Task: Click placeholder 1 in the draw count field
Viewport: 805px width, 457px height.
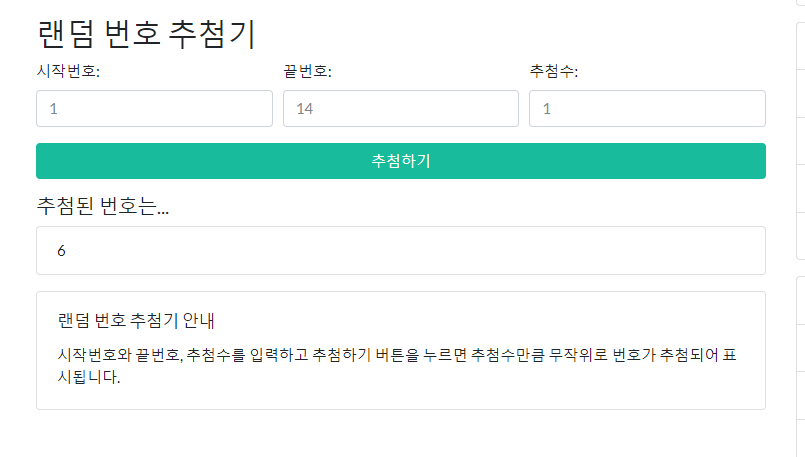Action: 547,109
